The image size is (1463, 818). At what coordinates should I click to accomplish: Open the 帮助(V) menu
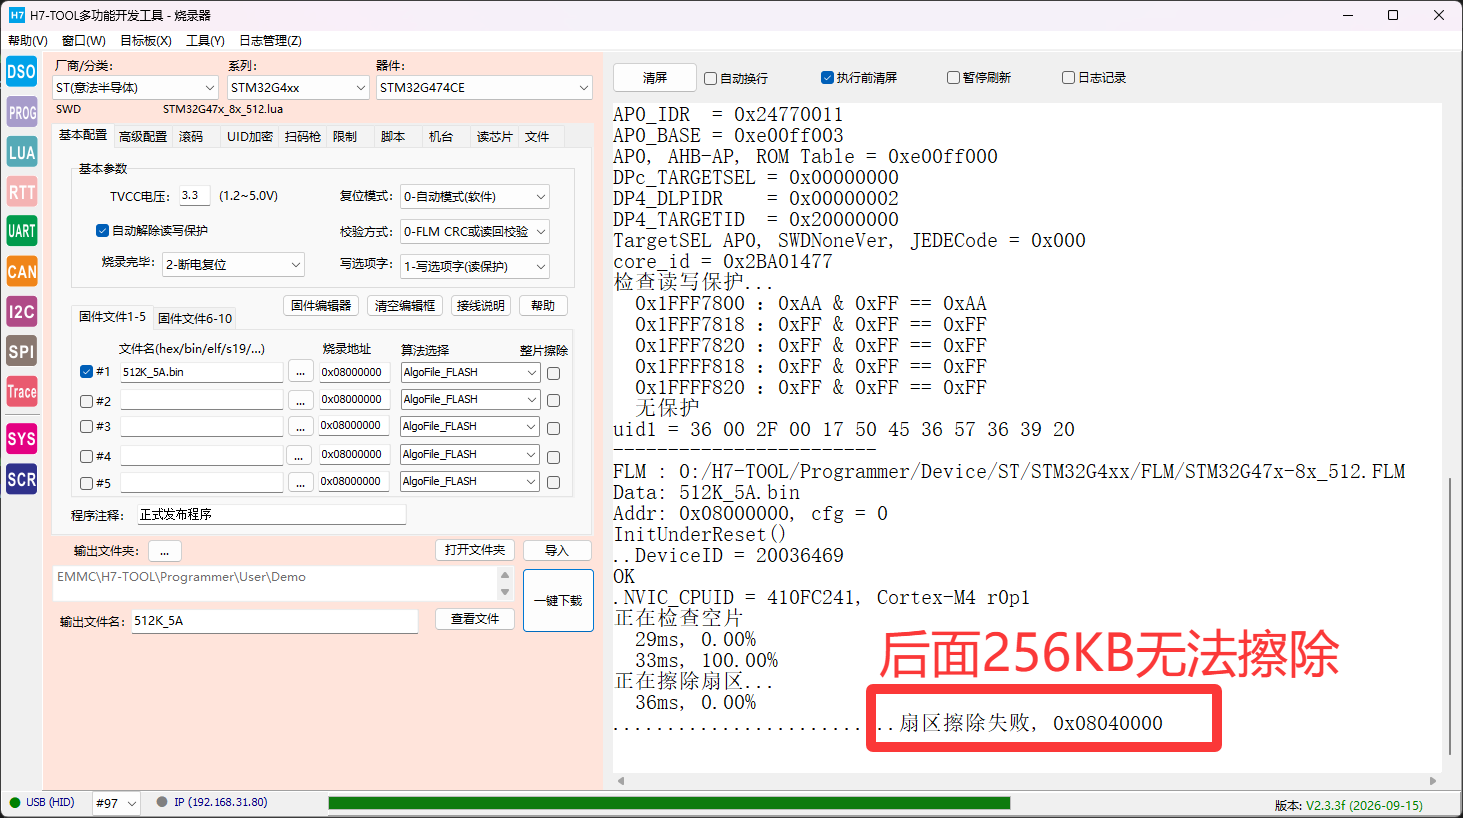(28, 41)
